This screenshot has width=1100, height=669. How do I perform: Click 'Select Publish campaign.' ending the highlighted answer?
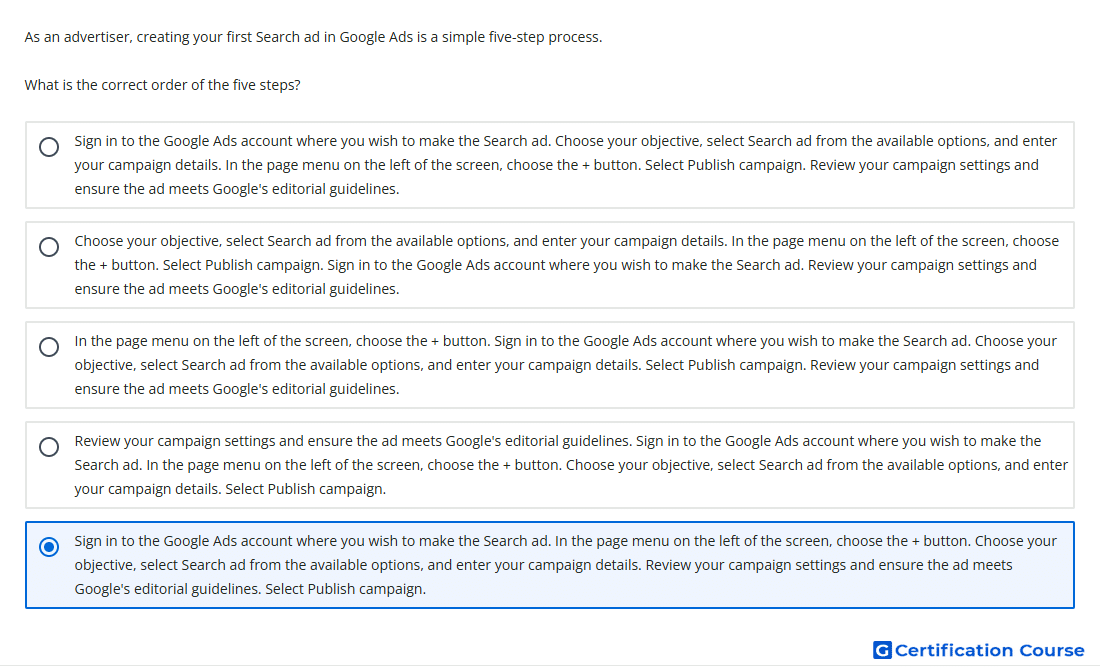[x=345, y=589]
